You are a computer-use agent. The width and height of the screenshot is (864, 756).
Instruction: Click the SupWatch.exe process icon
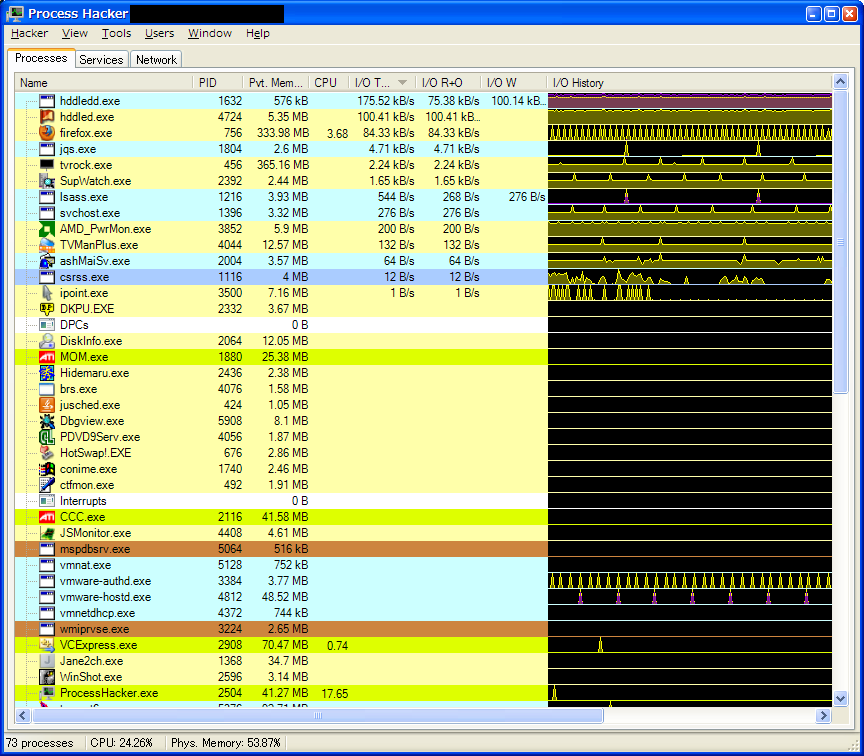(x=47, y=181)
